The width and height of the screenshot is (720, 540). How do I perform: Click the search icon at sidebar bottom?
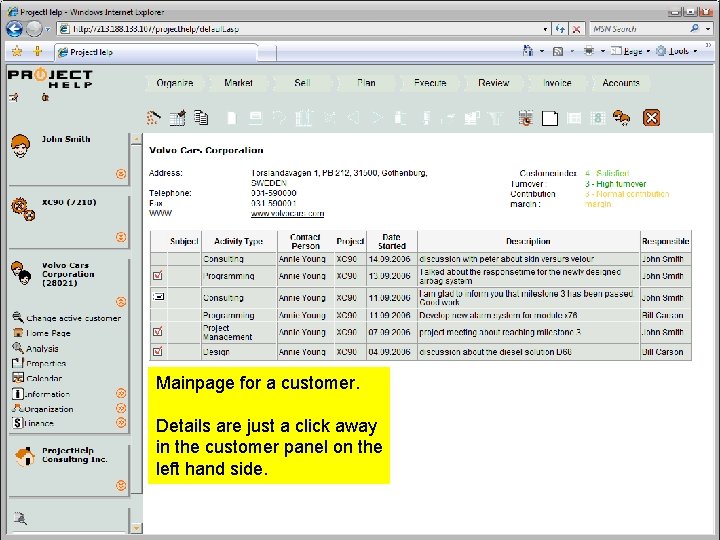pos(20,518)
